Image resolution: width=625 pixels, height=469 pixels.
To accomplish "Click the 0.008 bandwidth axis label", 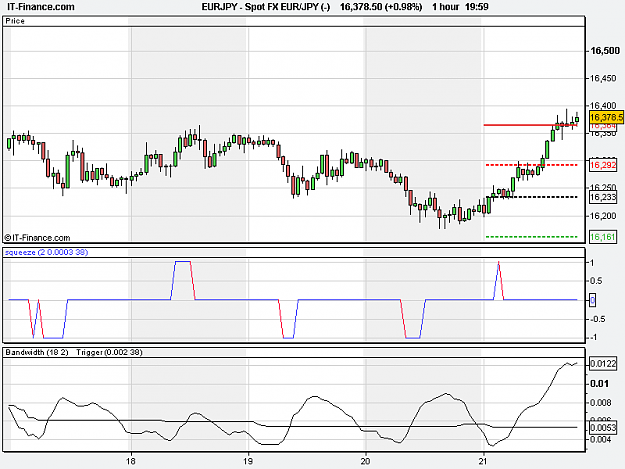I will (601, 403).
